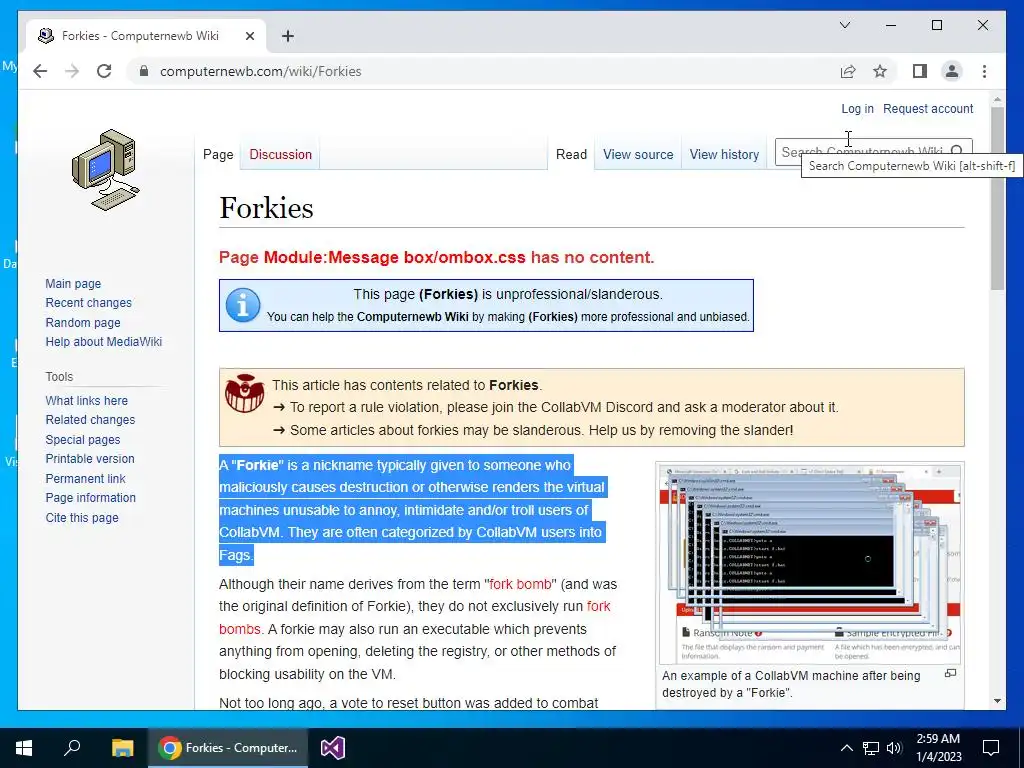Open the tab search chevron
1024x768 pixels.
coord(844,25)
